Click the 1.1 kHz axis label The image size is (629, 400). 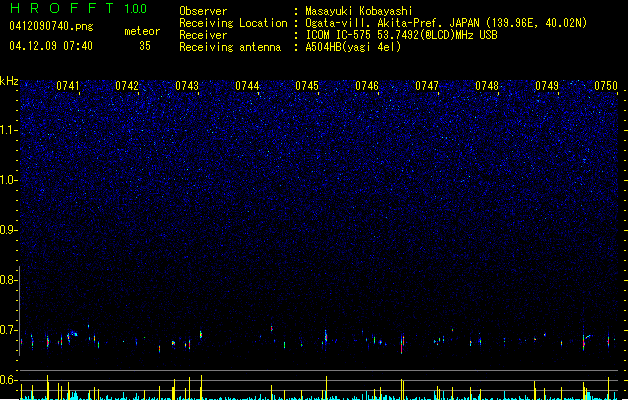coord(9,130)
